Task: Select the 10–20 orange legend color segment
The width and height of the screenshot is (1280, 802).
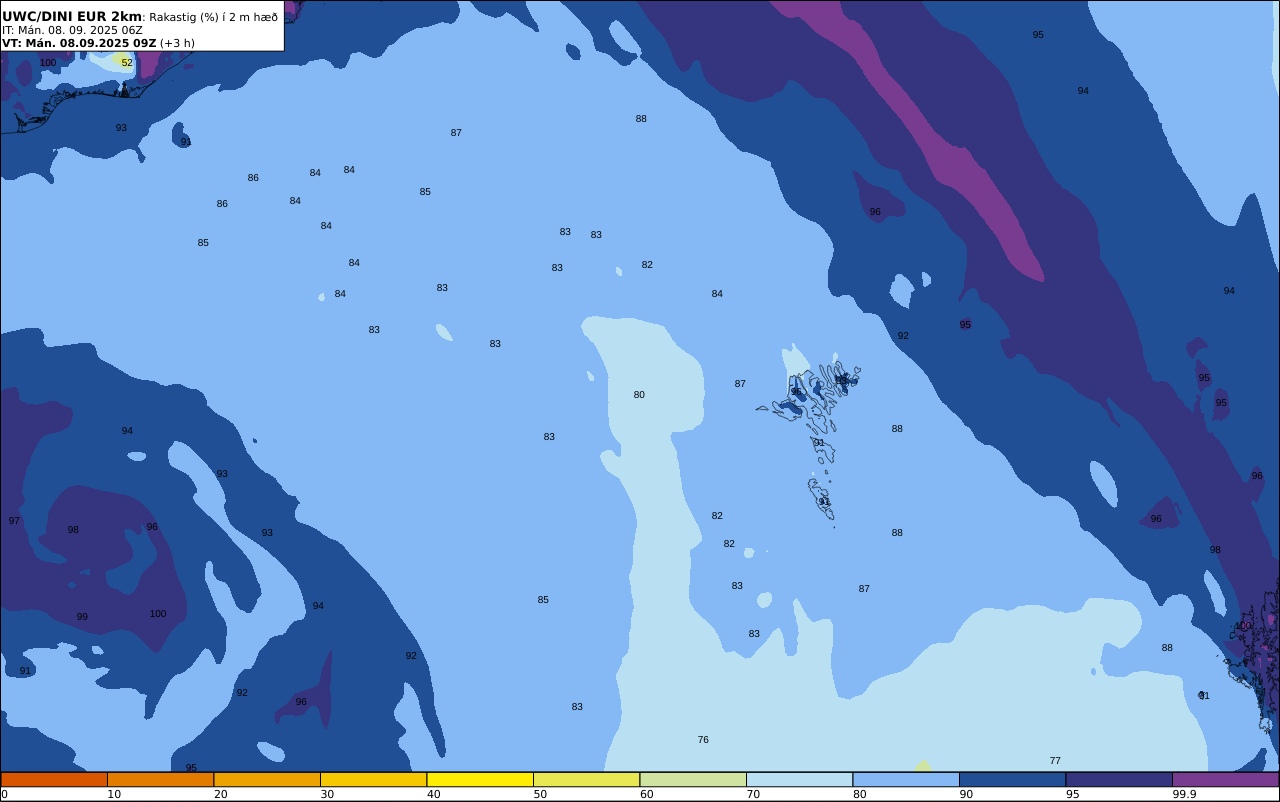Action: tap(160, 779)
